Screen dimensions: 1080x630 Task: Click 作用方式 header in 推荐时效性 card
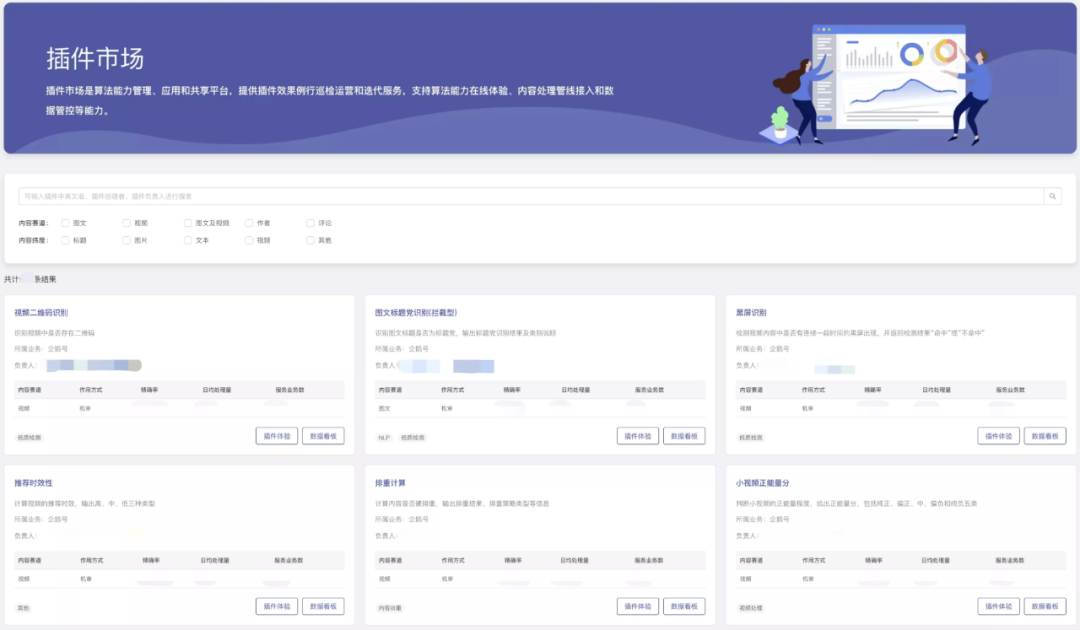pyautogui.click(x=92, y=560)
